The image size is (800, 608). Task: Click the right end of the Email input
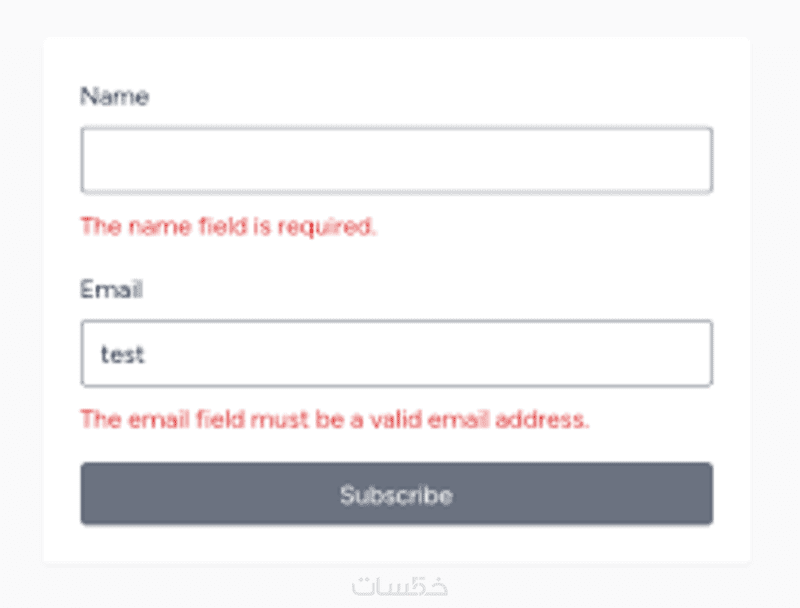tap(695, 353)
